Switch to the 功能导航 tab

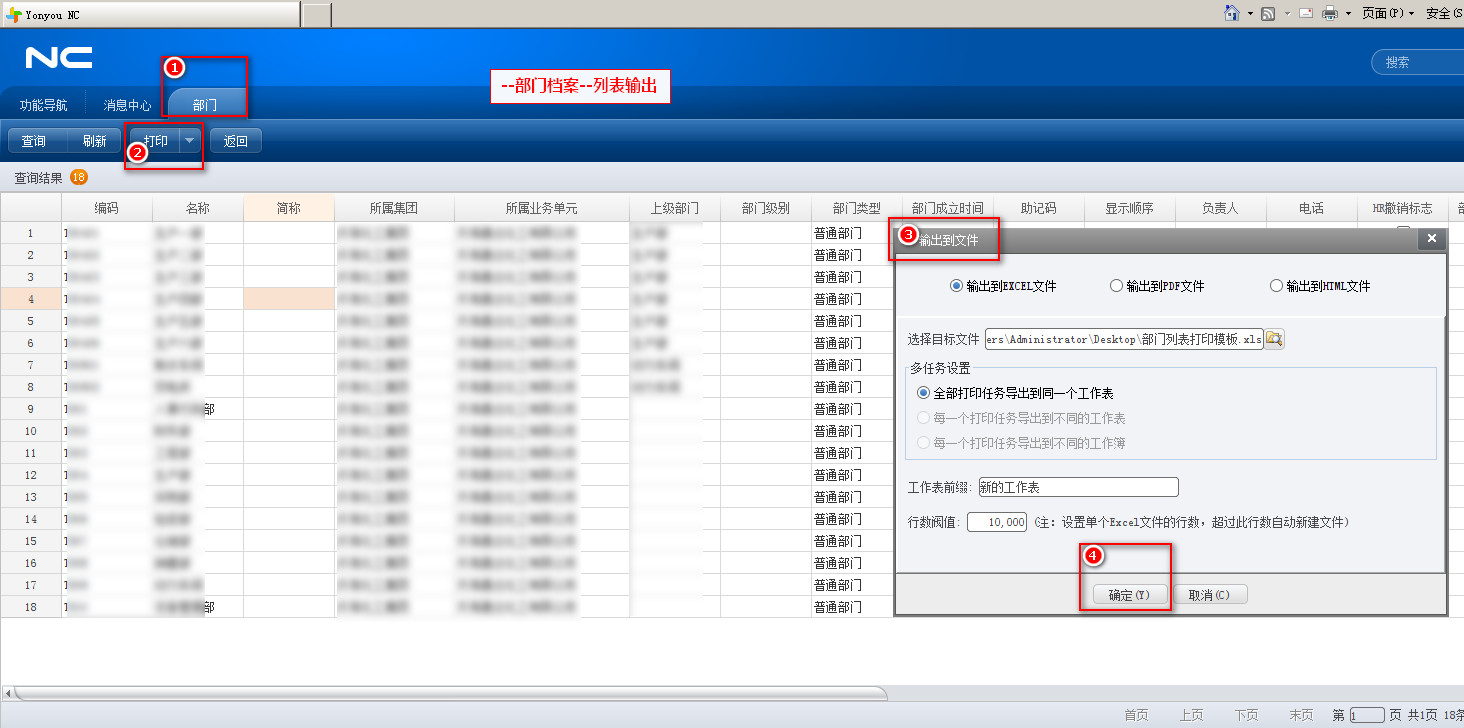[44, 104]
